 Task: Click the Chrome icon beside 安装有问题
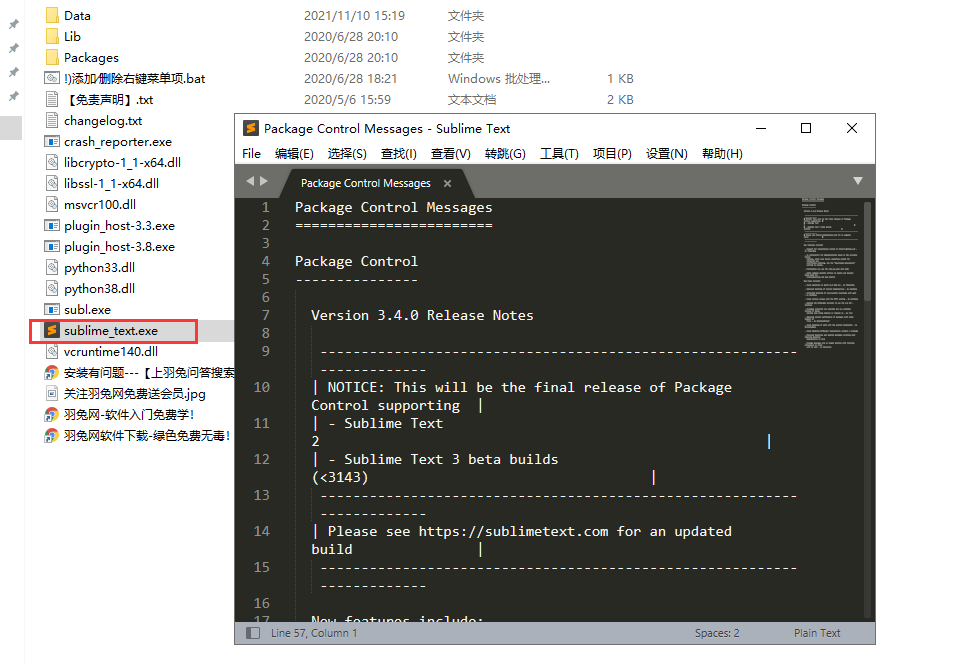click(52, 372)
